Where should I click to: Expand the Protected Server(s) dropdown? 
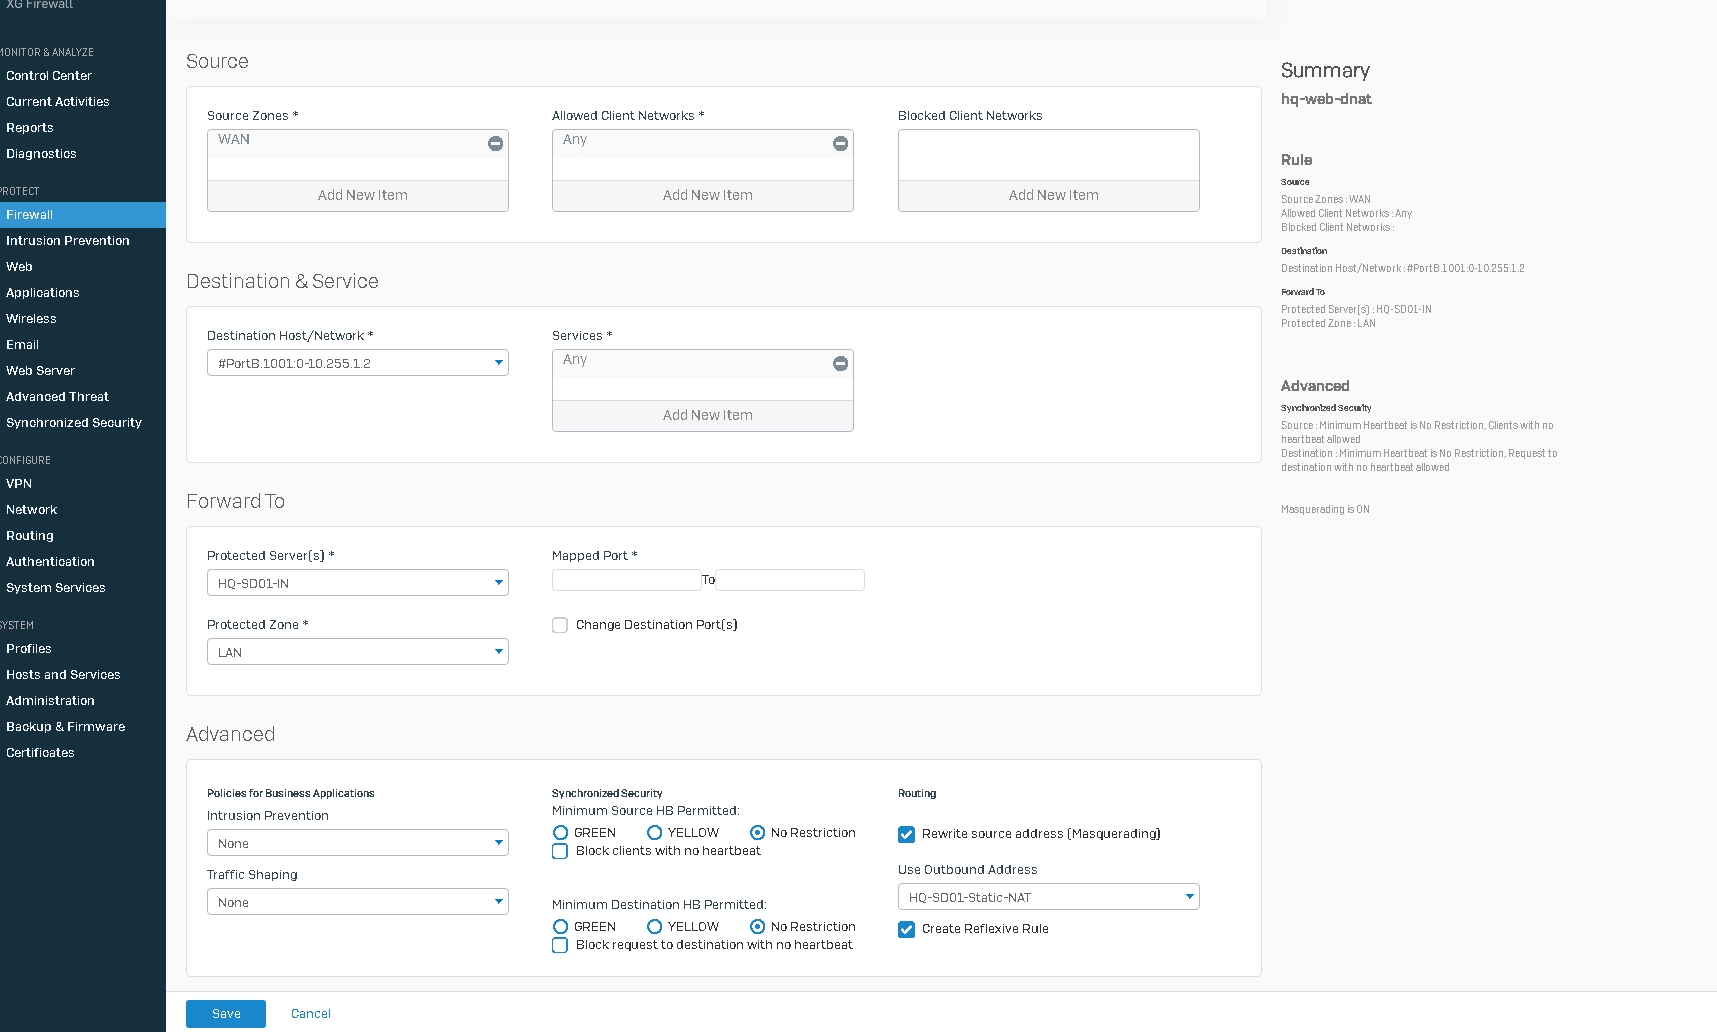click(357, 583)
